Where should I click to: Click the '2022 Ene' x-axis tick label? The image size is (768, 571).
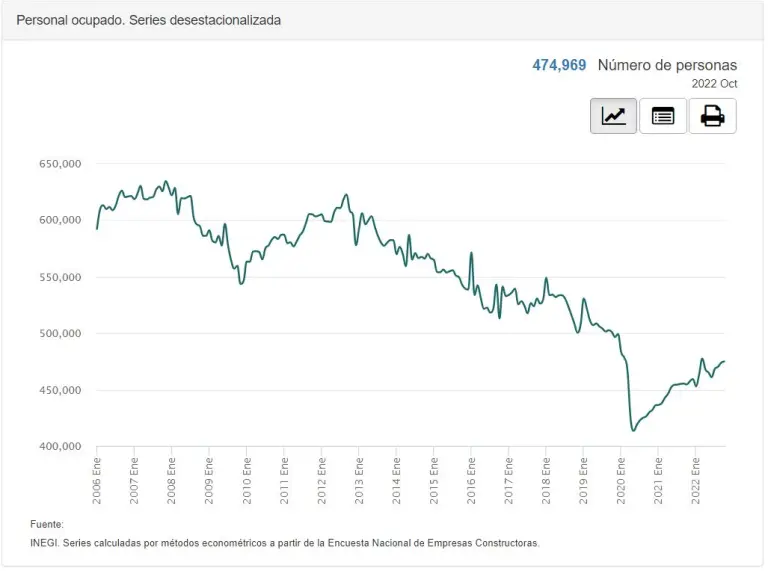coord(696,477)
